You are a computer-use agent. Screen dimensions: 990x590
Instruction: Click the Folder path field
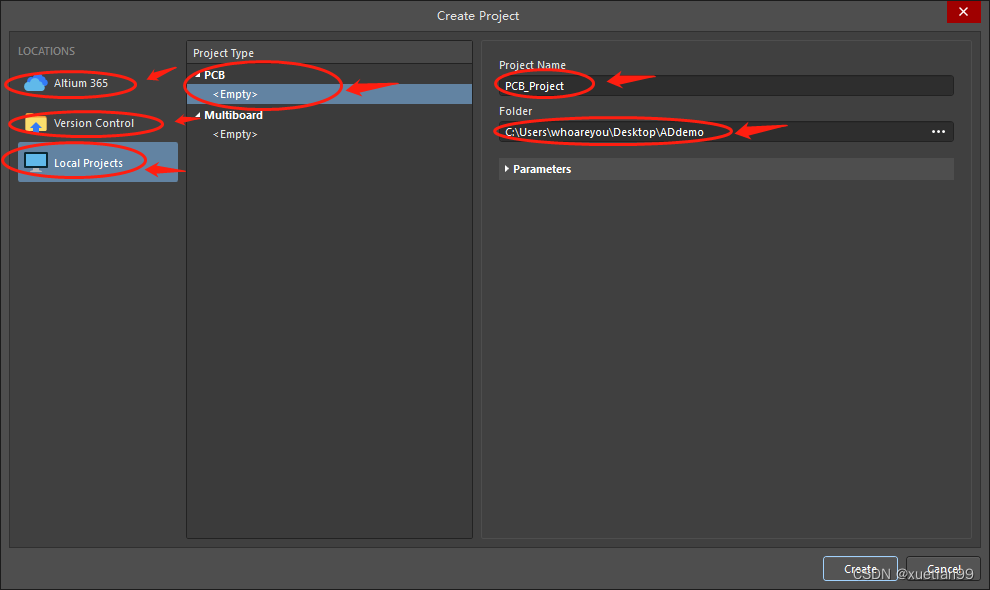710,132
